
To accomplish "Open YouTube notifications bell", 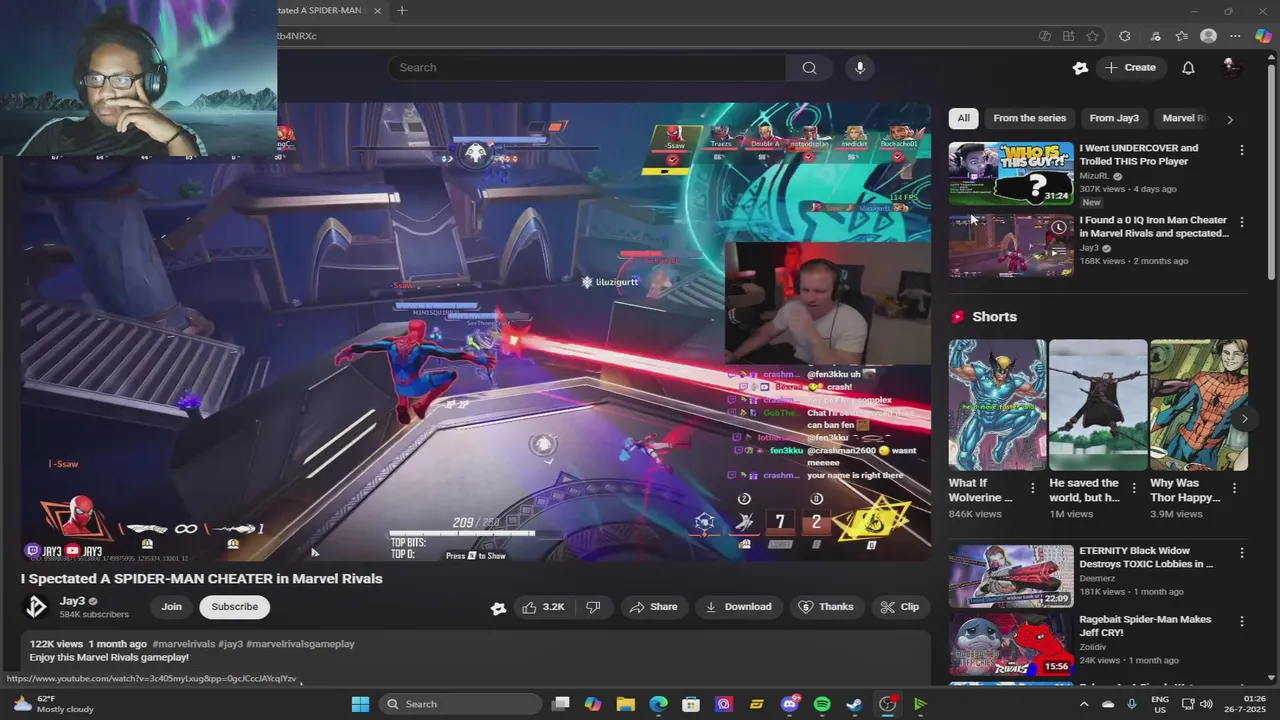I will point(1188,68).
